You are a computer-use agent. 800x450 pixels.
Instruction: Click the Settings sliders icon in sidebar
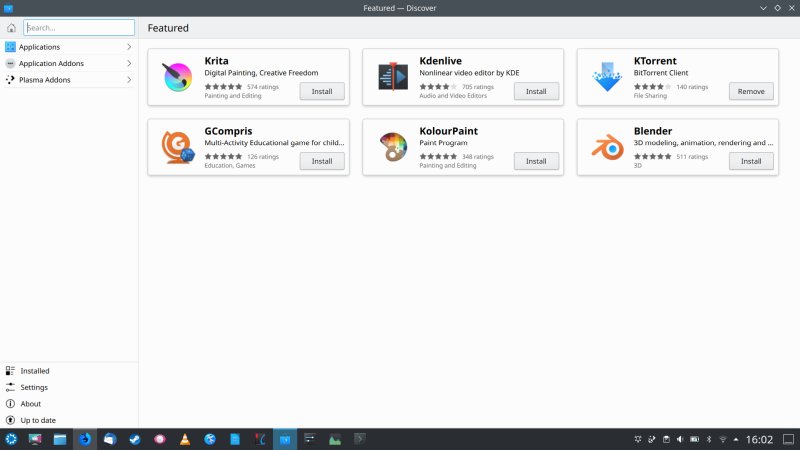coord(10,387)
